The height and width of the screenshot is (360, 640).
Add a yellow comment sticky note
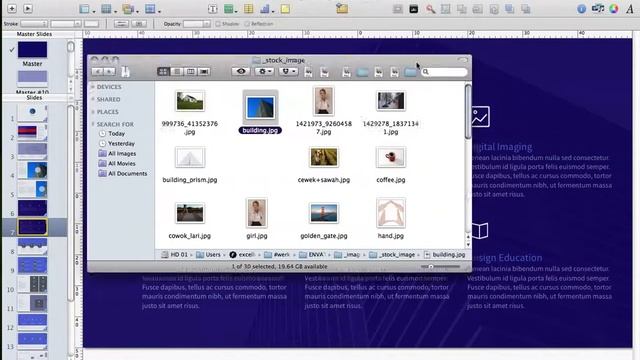(285, 9)
